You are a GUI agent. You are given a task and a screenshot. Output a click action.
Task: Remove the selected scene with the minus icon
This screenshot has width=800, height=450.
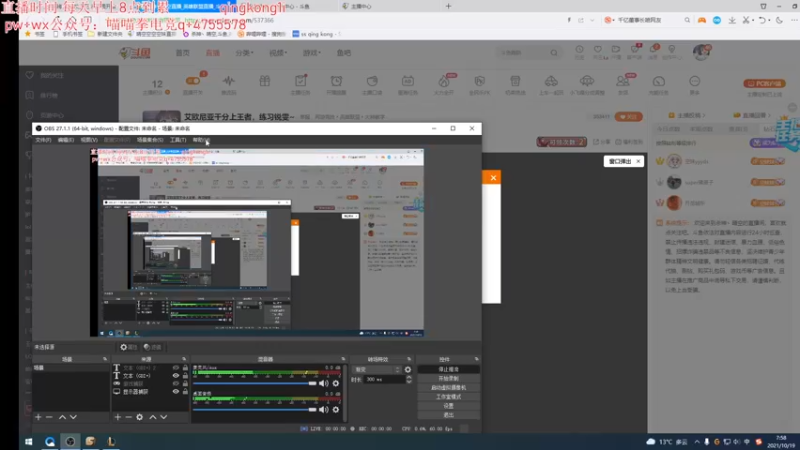coord(49,417)
